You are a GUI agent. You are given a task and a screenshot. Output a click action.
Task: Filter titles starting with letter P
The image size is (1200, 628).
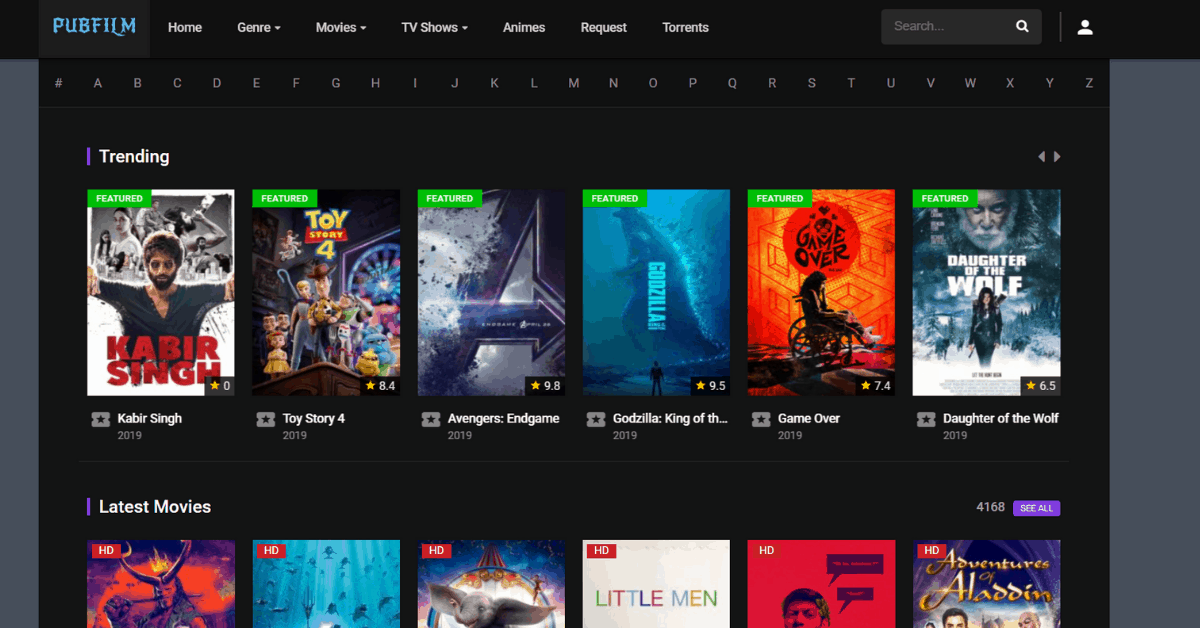(693, 84)
